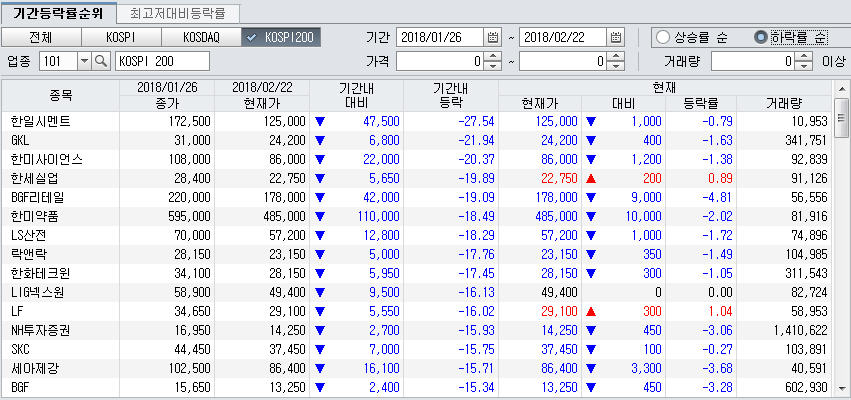
Task: Click the 595,000 closing price cell
Action: (x=187, y=217)
